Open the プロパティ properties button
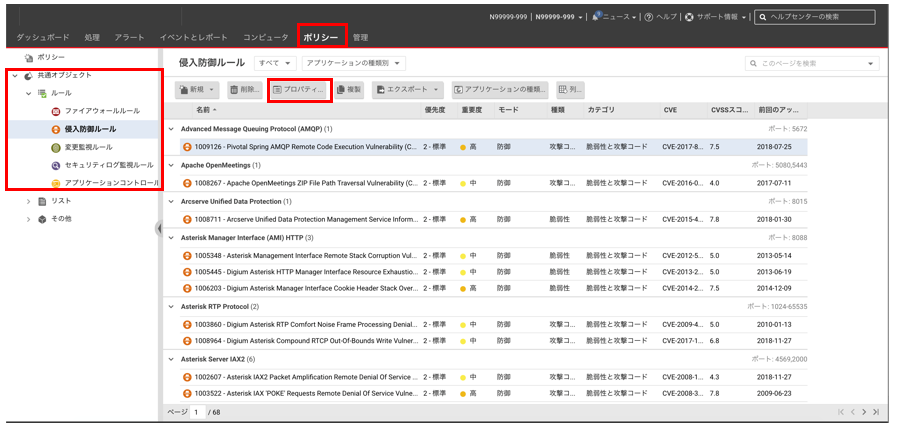 tap(300, 90)
